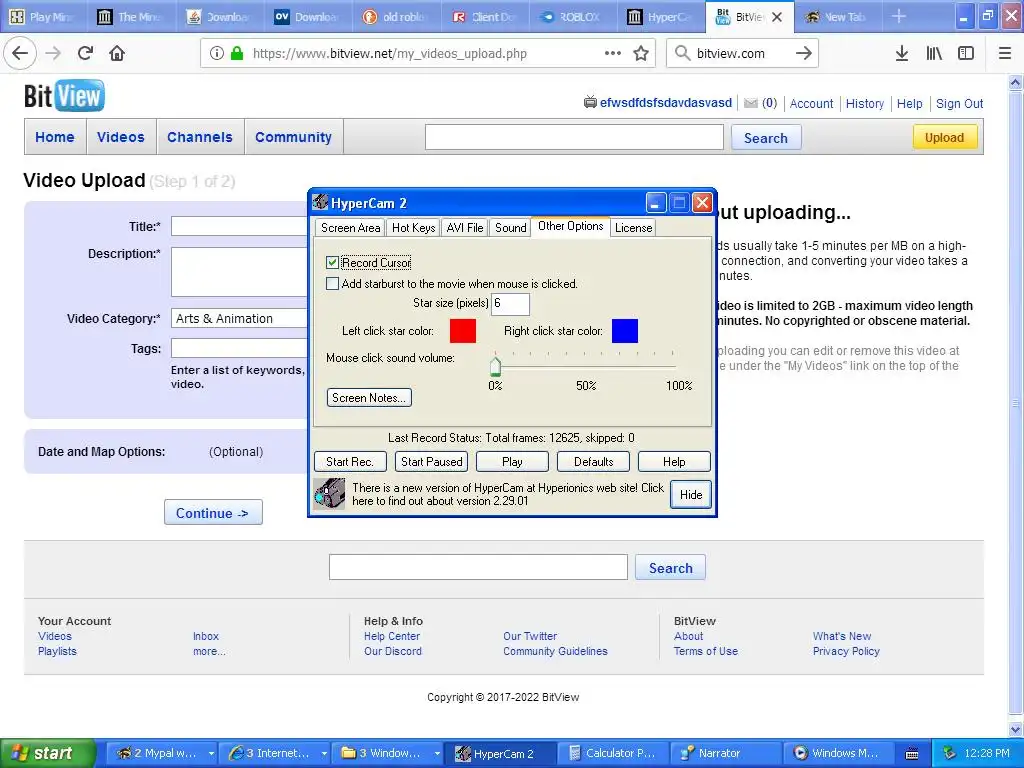Click the green lock icon in address bar

click(x=237, y=54)
